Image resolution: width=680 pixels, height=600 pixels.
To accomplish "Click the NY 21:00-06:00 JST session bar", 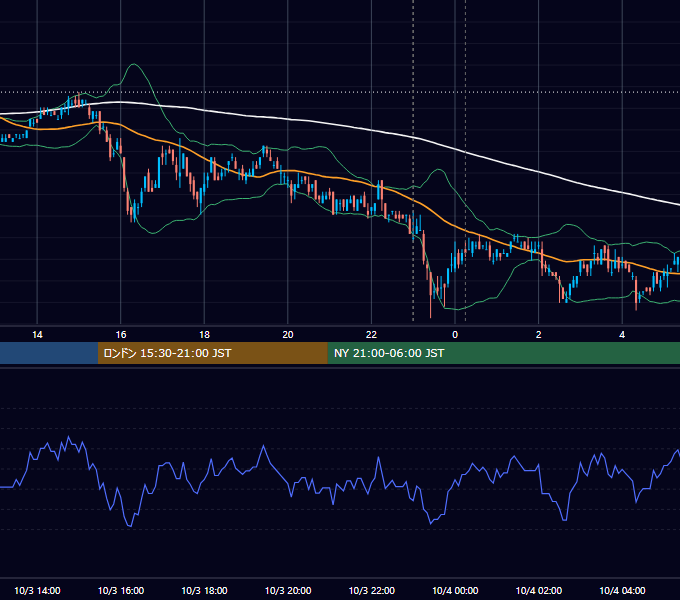I will 503,353.
